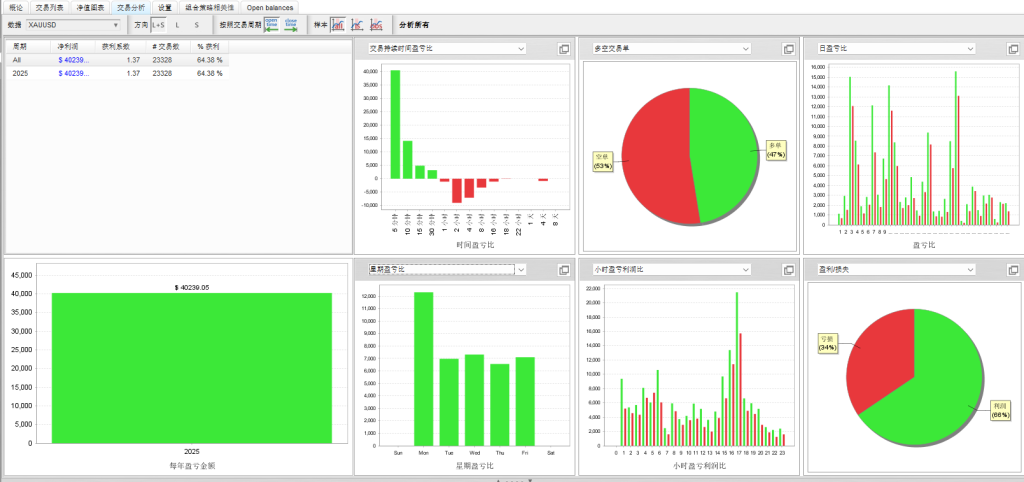The height and width of the screenshot is (482, 1024).
Task: Choose the 'all' sample chart icon
Action: [338, 25]
